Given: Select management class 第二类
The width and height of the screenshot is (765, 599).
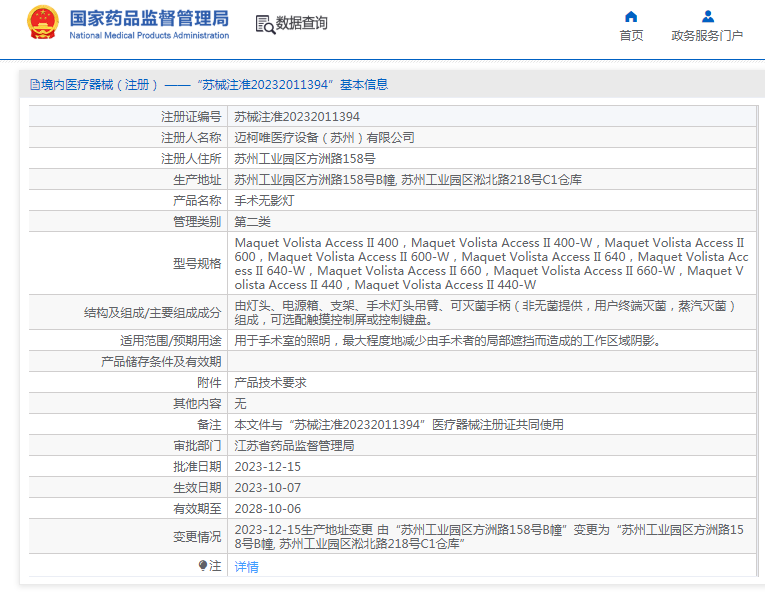Looking at the screenshot, I should click(252, 221).
